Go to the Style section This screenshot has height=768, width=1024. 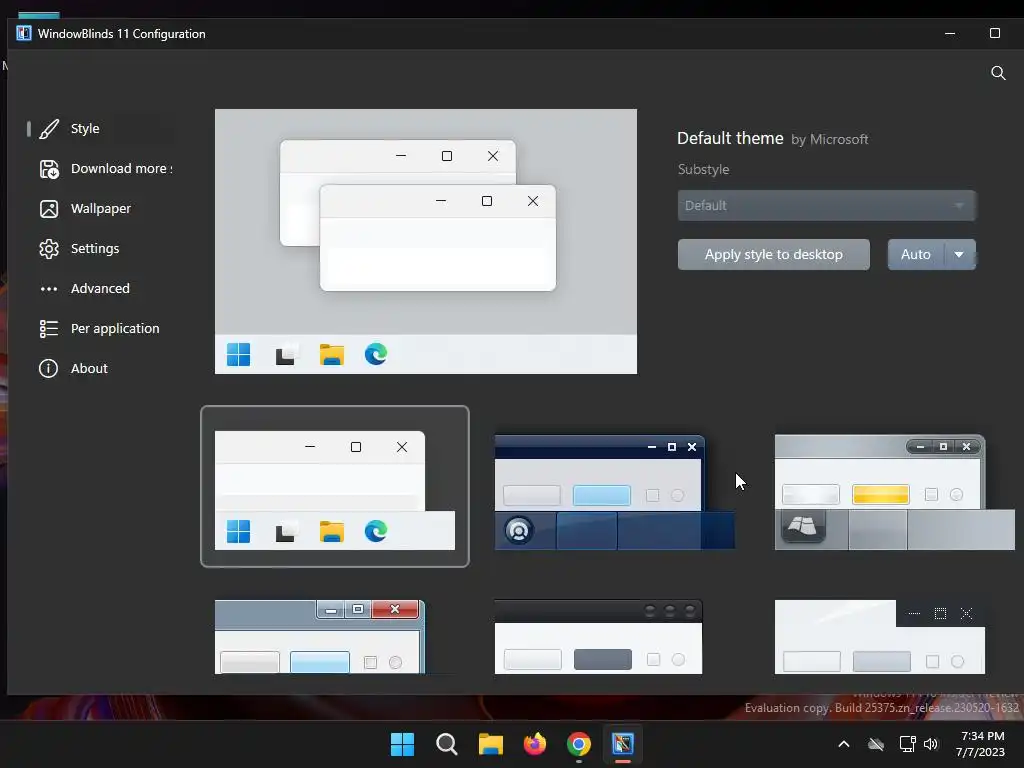click(85, 129)
